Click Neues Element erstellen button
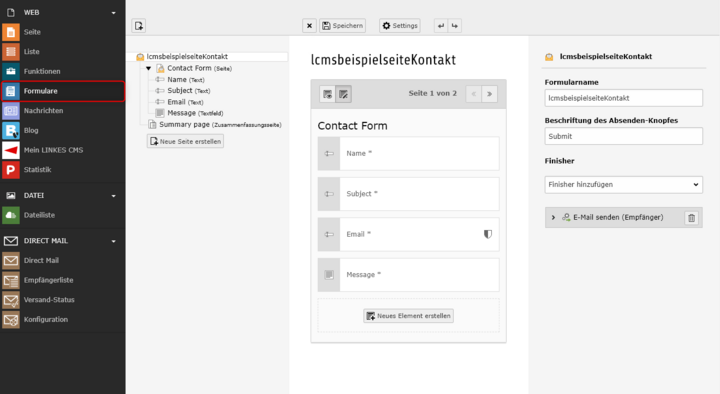Viewport: 720px width, 394px height. [x=409, y=316]
